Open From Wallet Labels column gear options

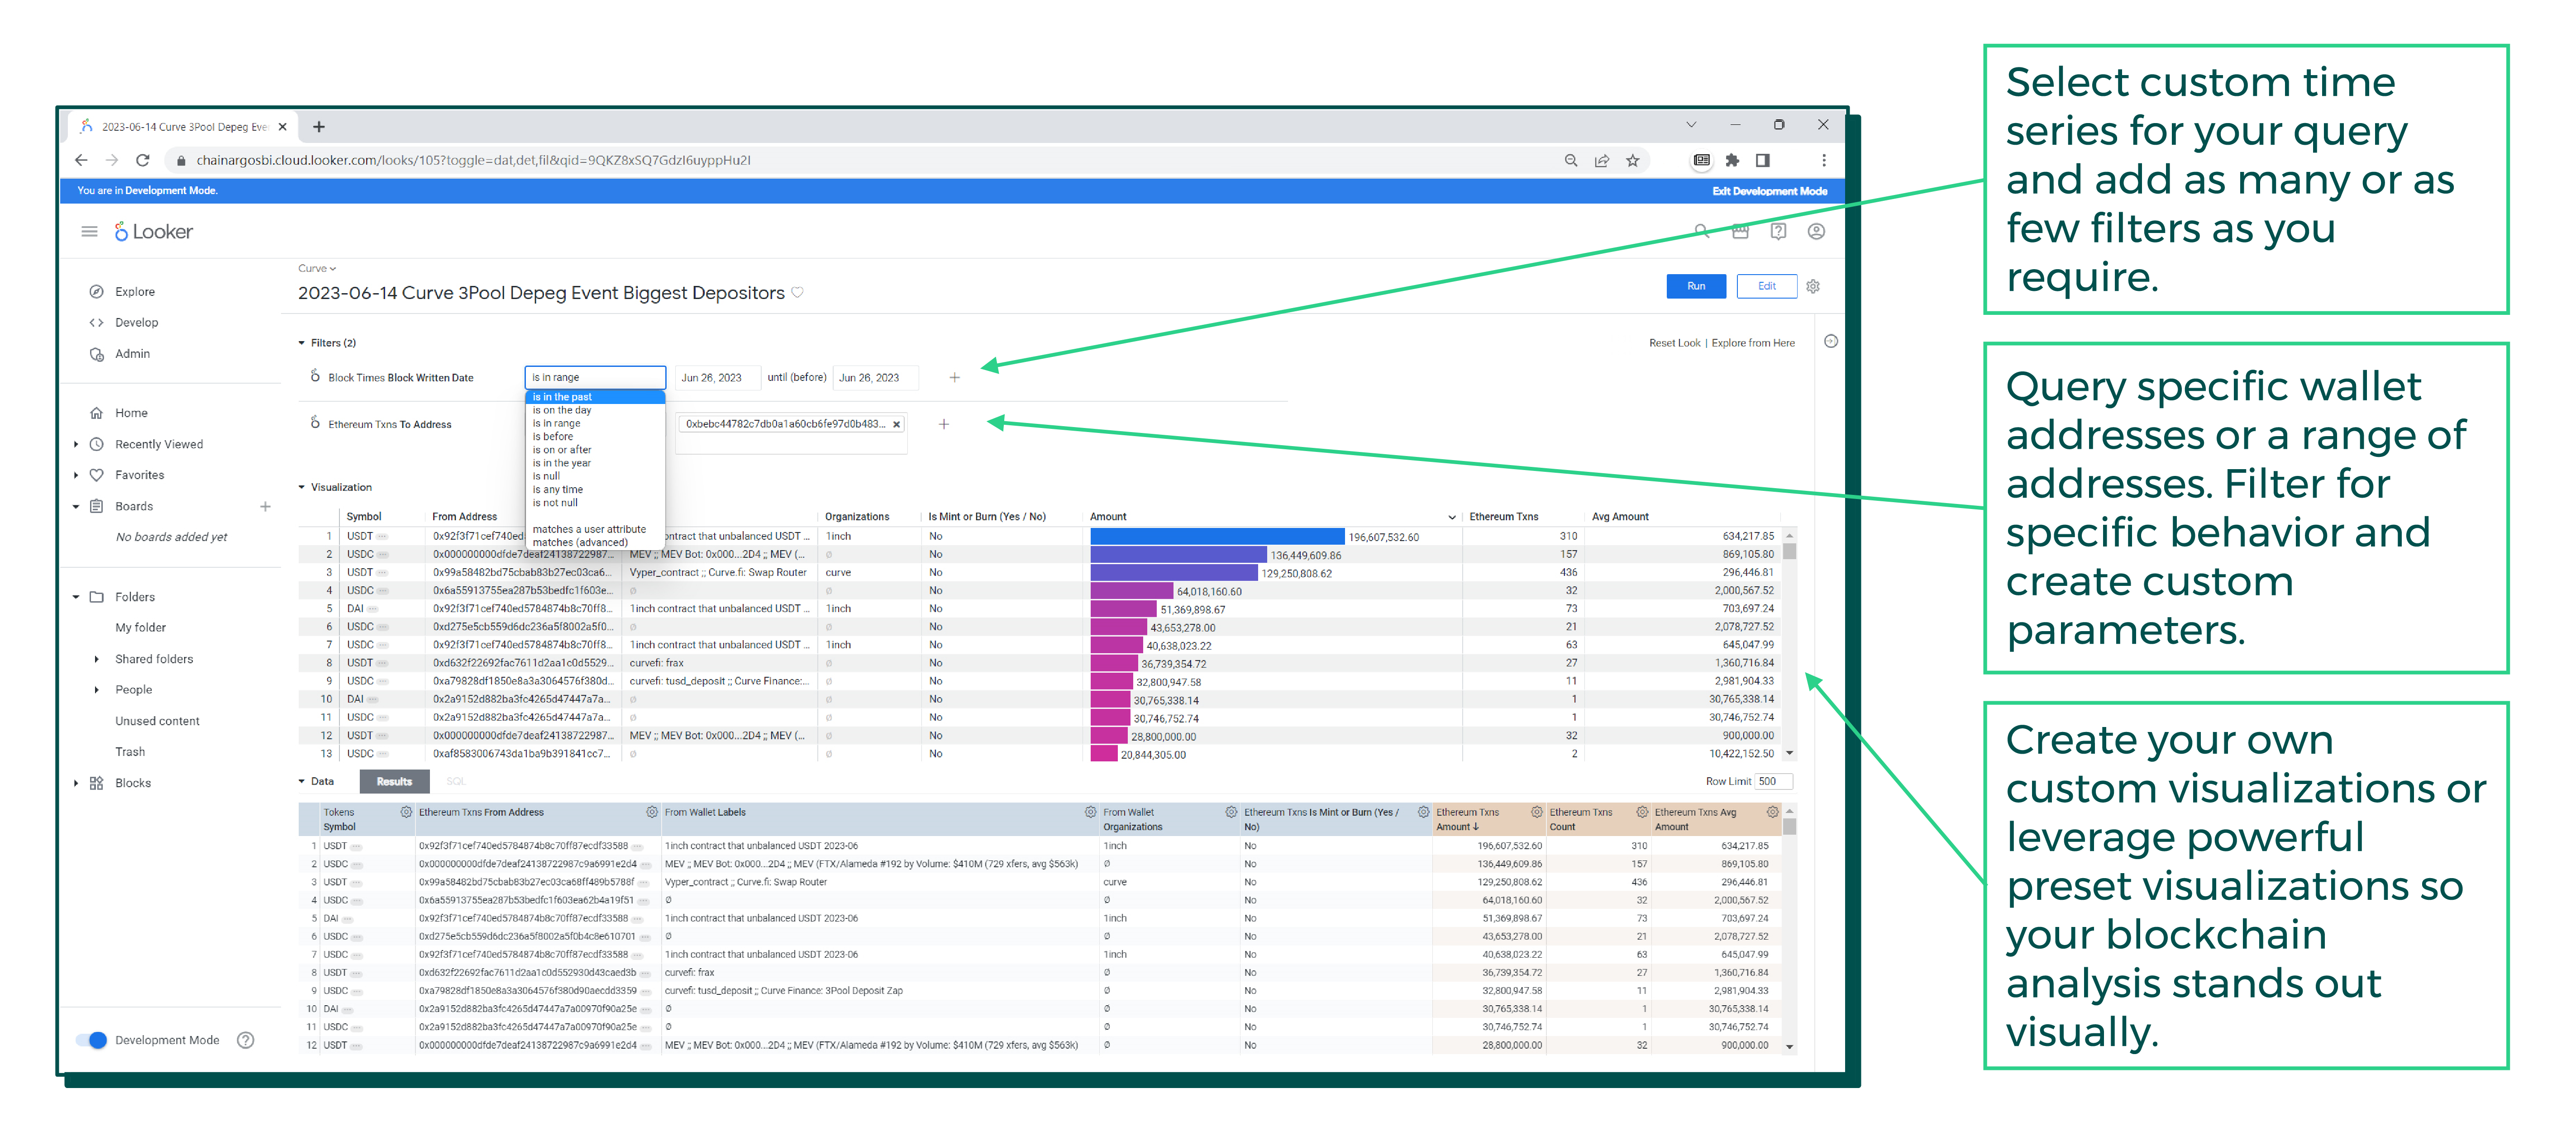coord(1090,813)
